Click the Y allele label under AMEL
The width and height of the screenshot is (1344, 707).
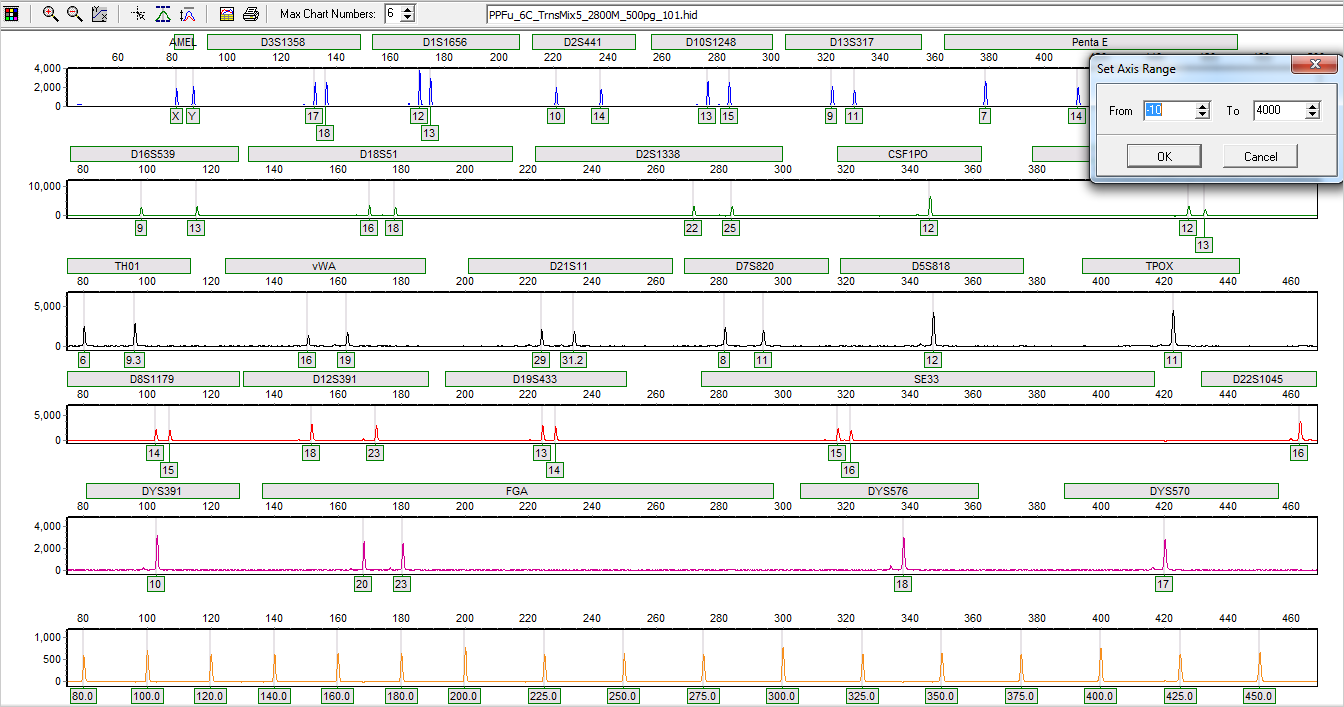(x=193, y=116)
